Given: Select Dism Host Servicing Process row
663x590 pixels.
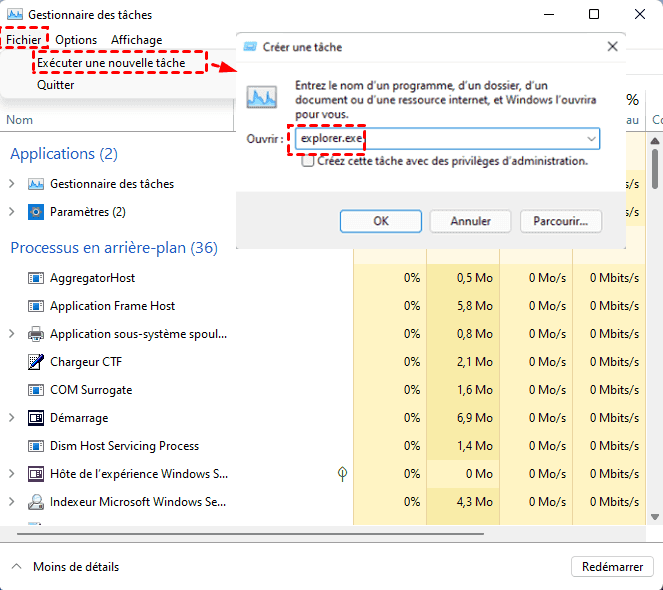Looking at the screenshot, I should pyautogui.click(x=124, y=446).
